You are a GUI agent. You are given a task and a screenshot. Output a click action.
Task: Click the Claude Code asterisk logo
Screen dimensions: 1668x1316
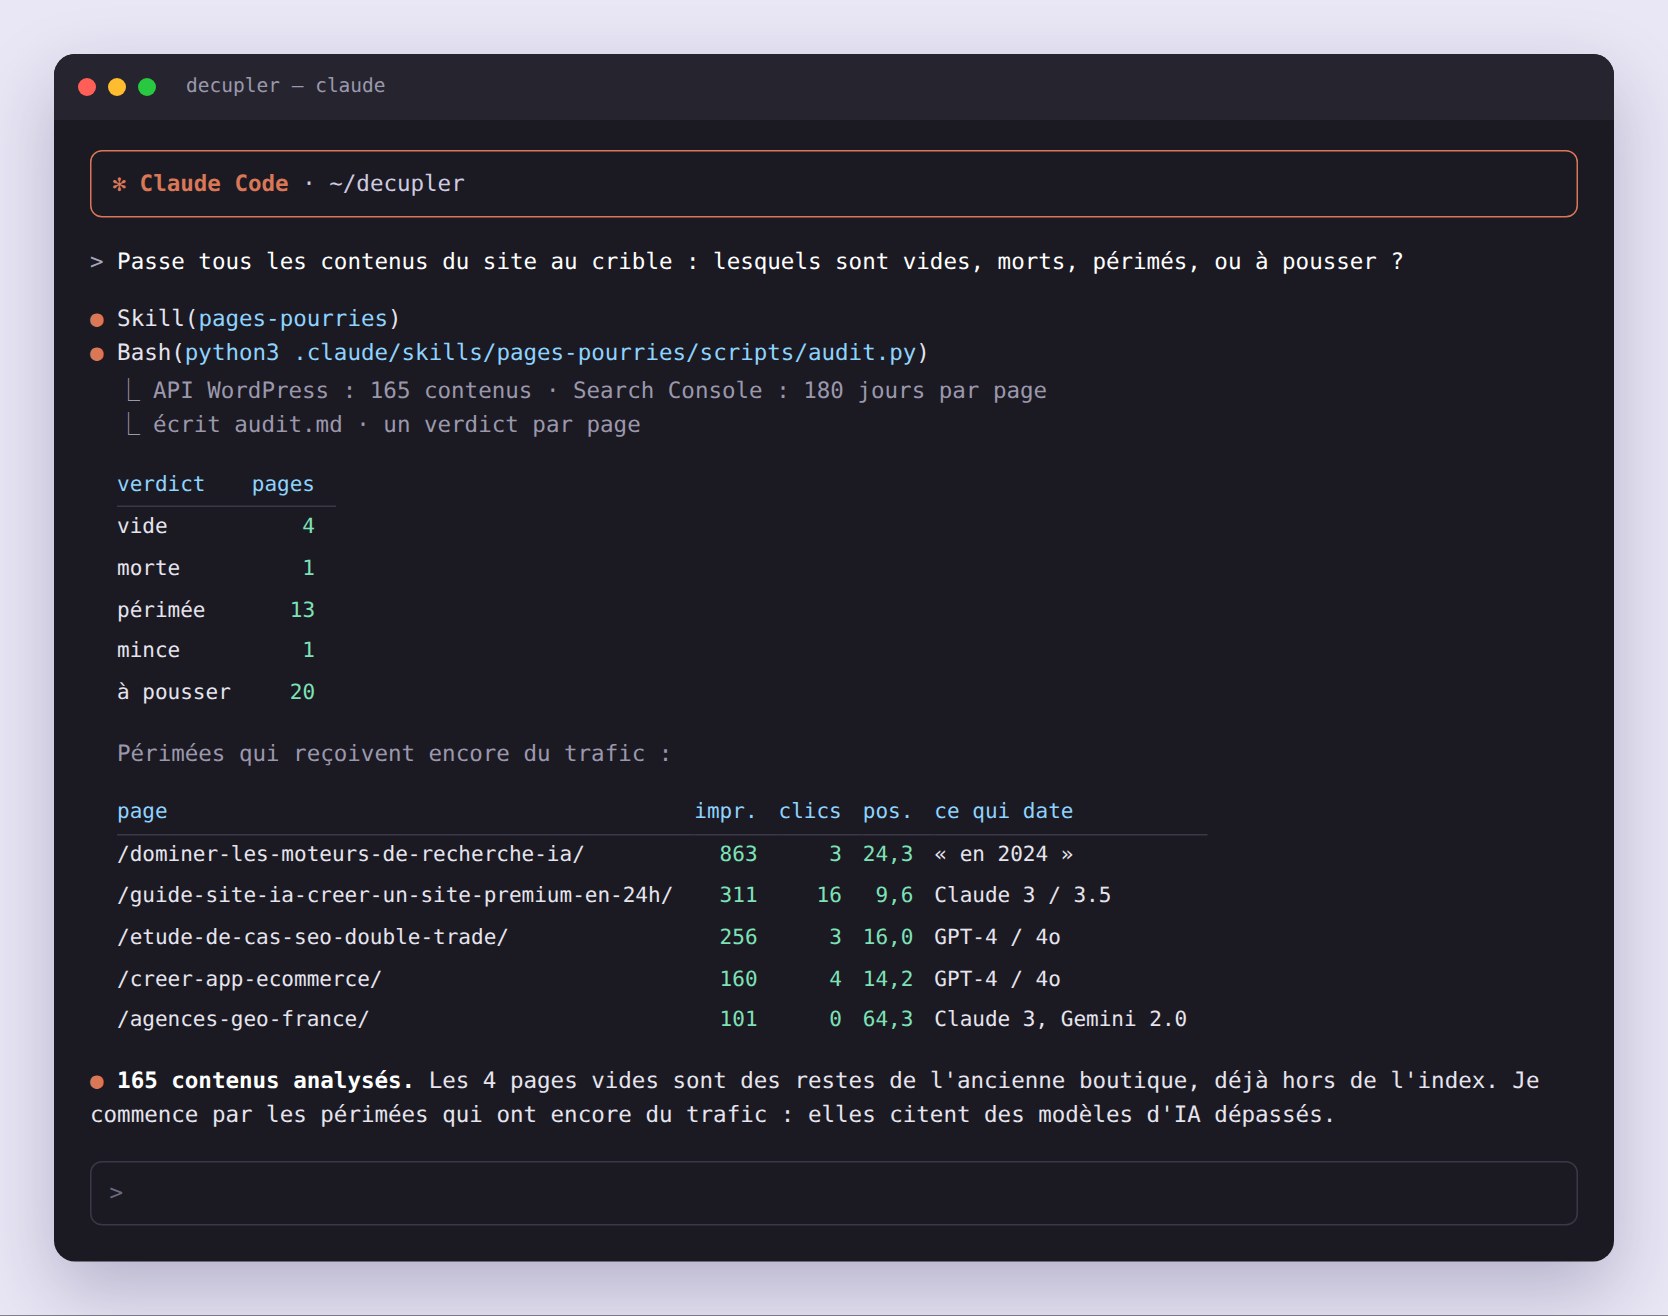(x=119, y=184)
